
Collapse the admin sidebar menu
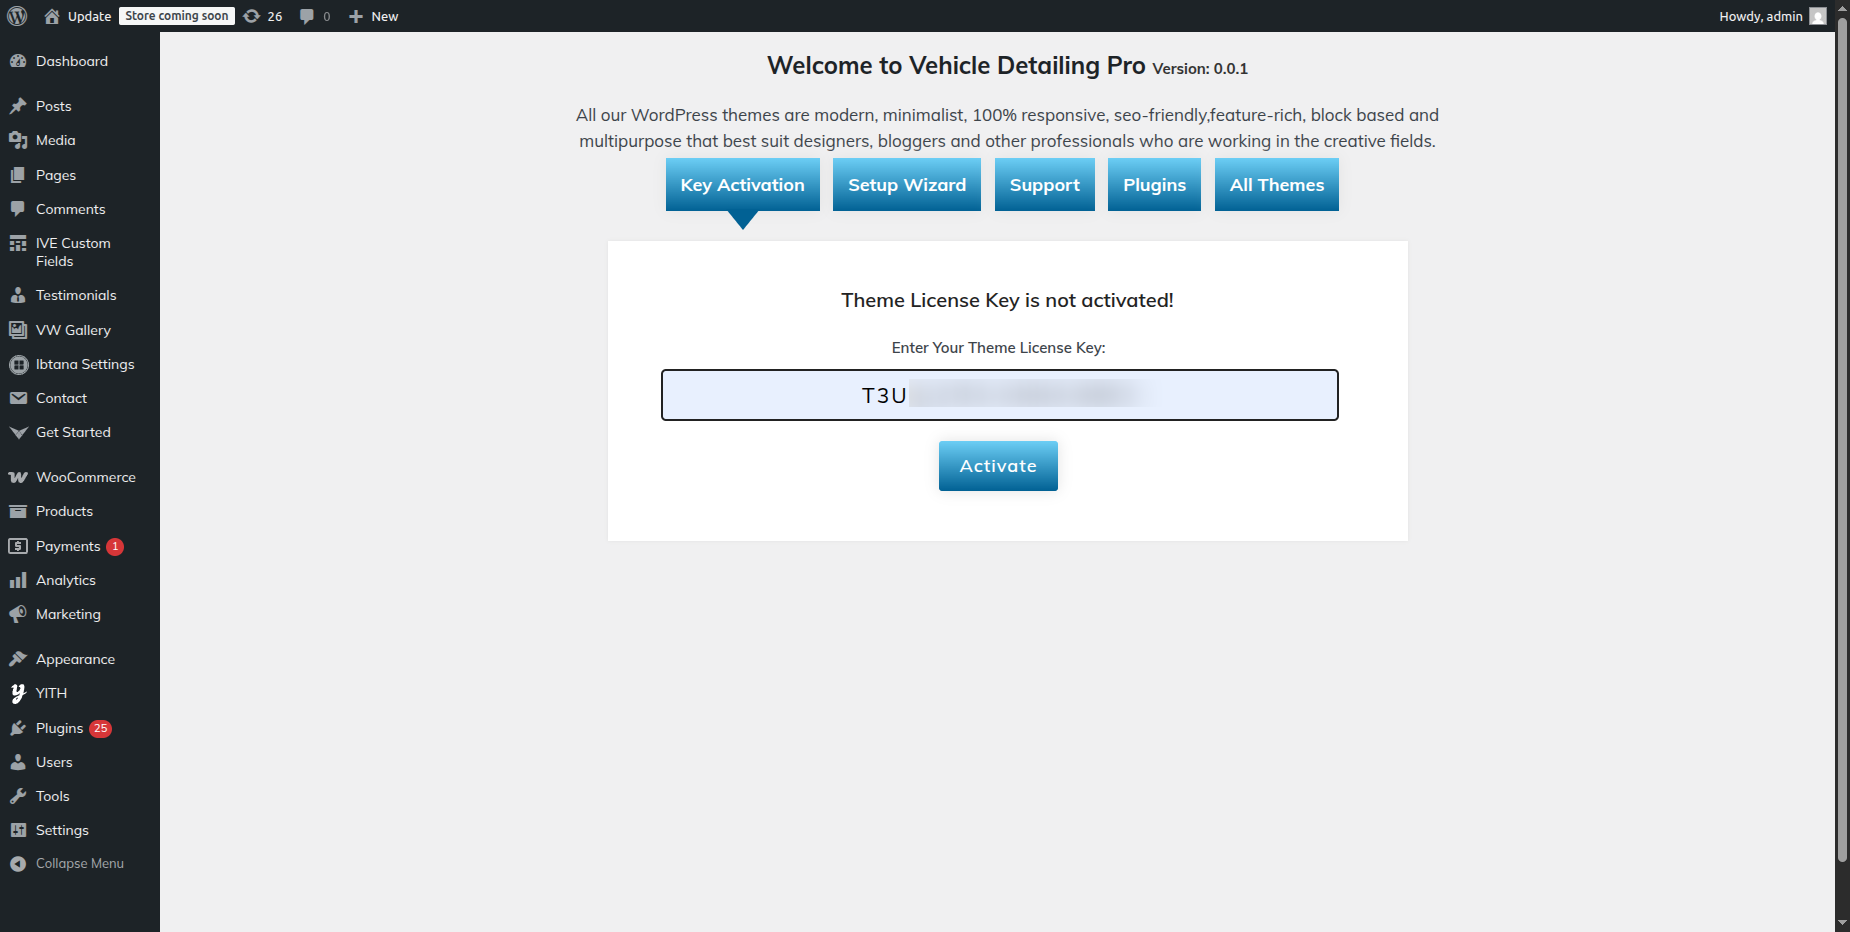coord(79,863)
